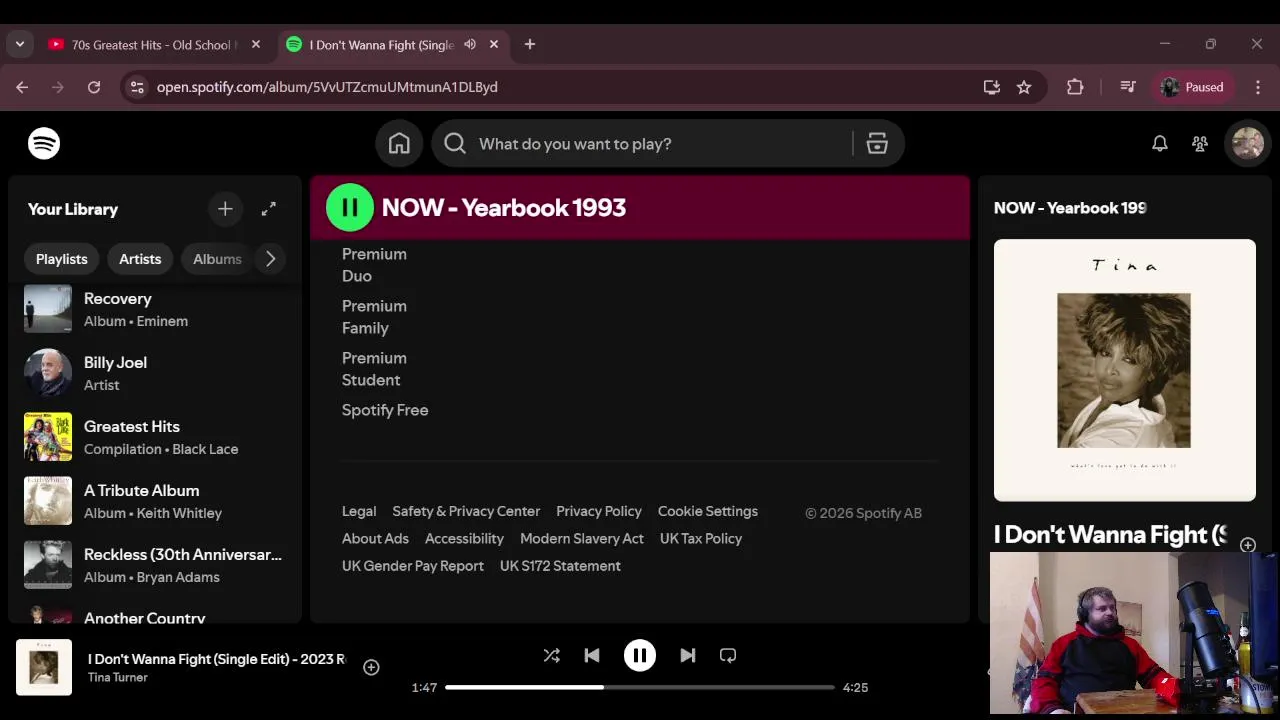Skip to the previous track
This screenshot has width=1280, height=720.
tap(592, 656)
